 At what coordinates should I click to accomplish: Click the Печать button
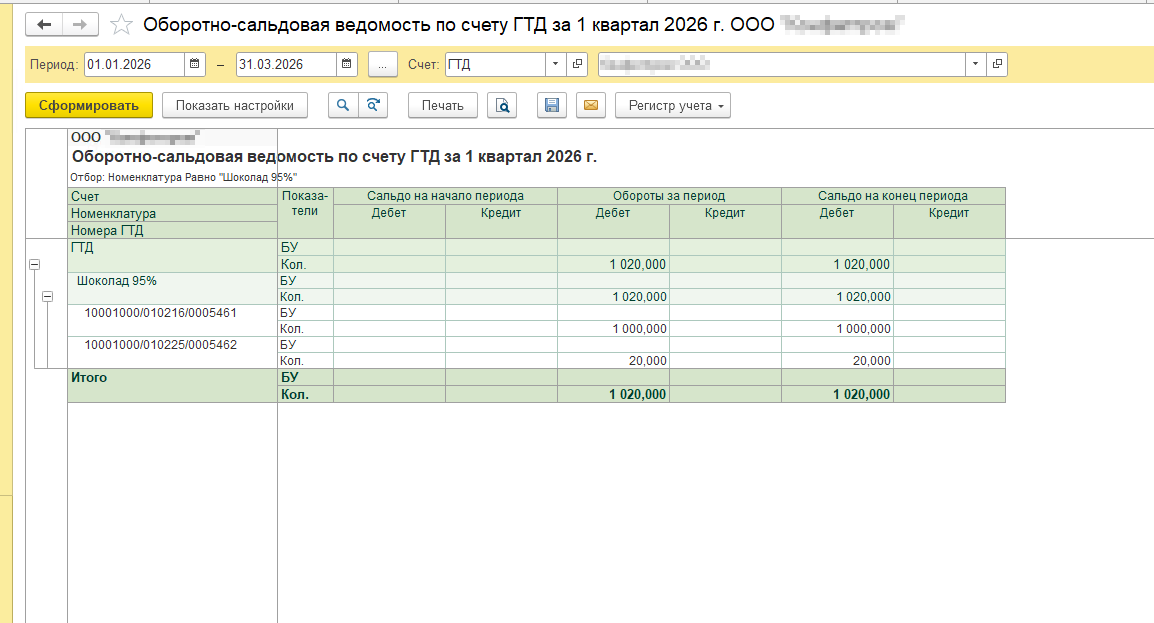(442, 105)
